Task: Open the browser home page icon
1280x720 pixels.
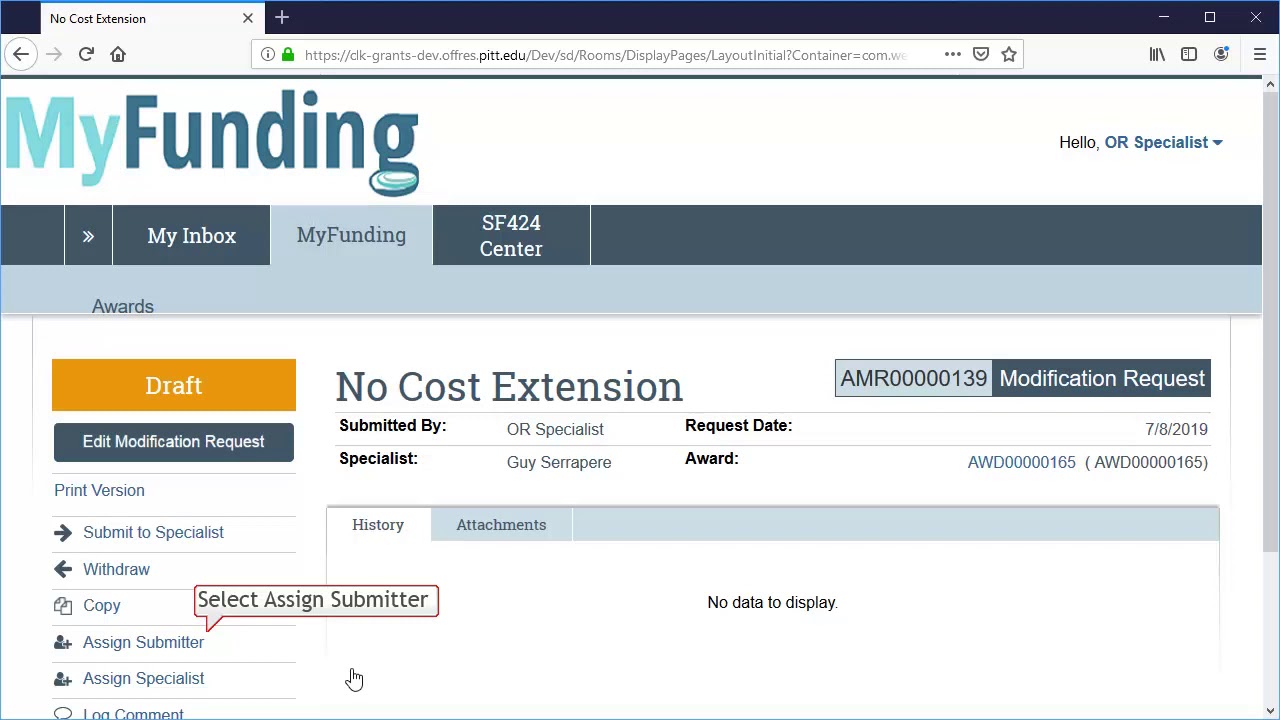Action: (118, 54)
